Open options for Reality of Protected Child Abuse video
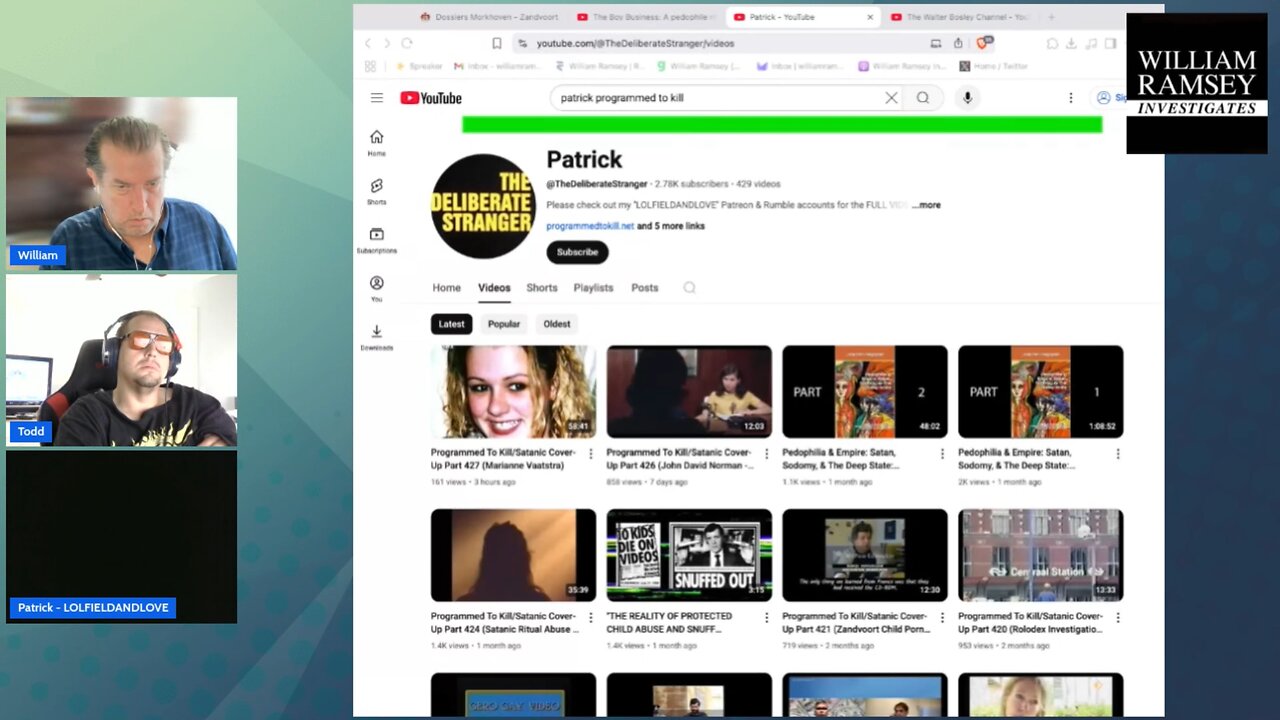1280x720 pixels. click(x=766, y=617)
